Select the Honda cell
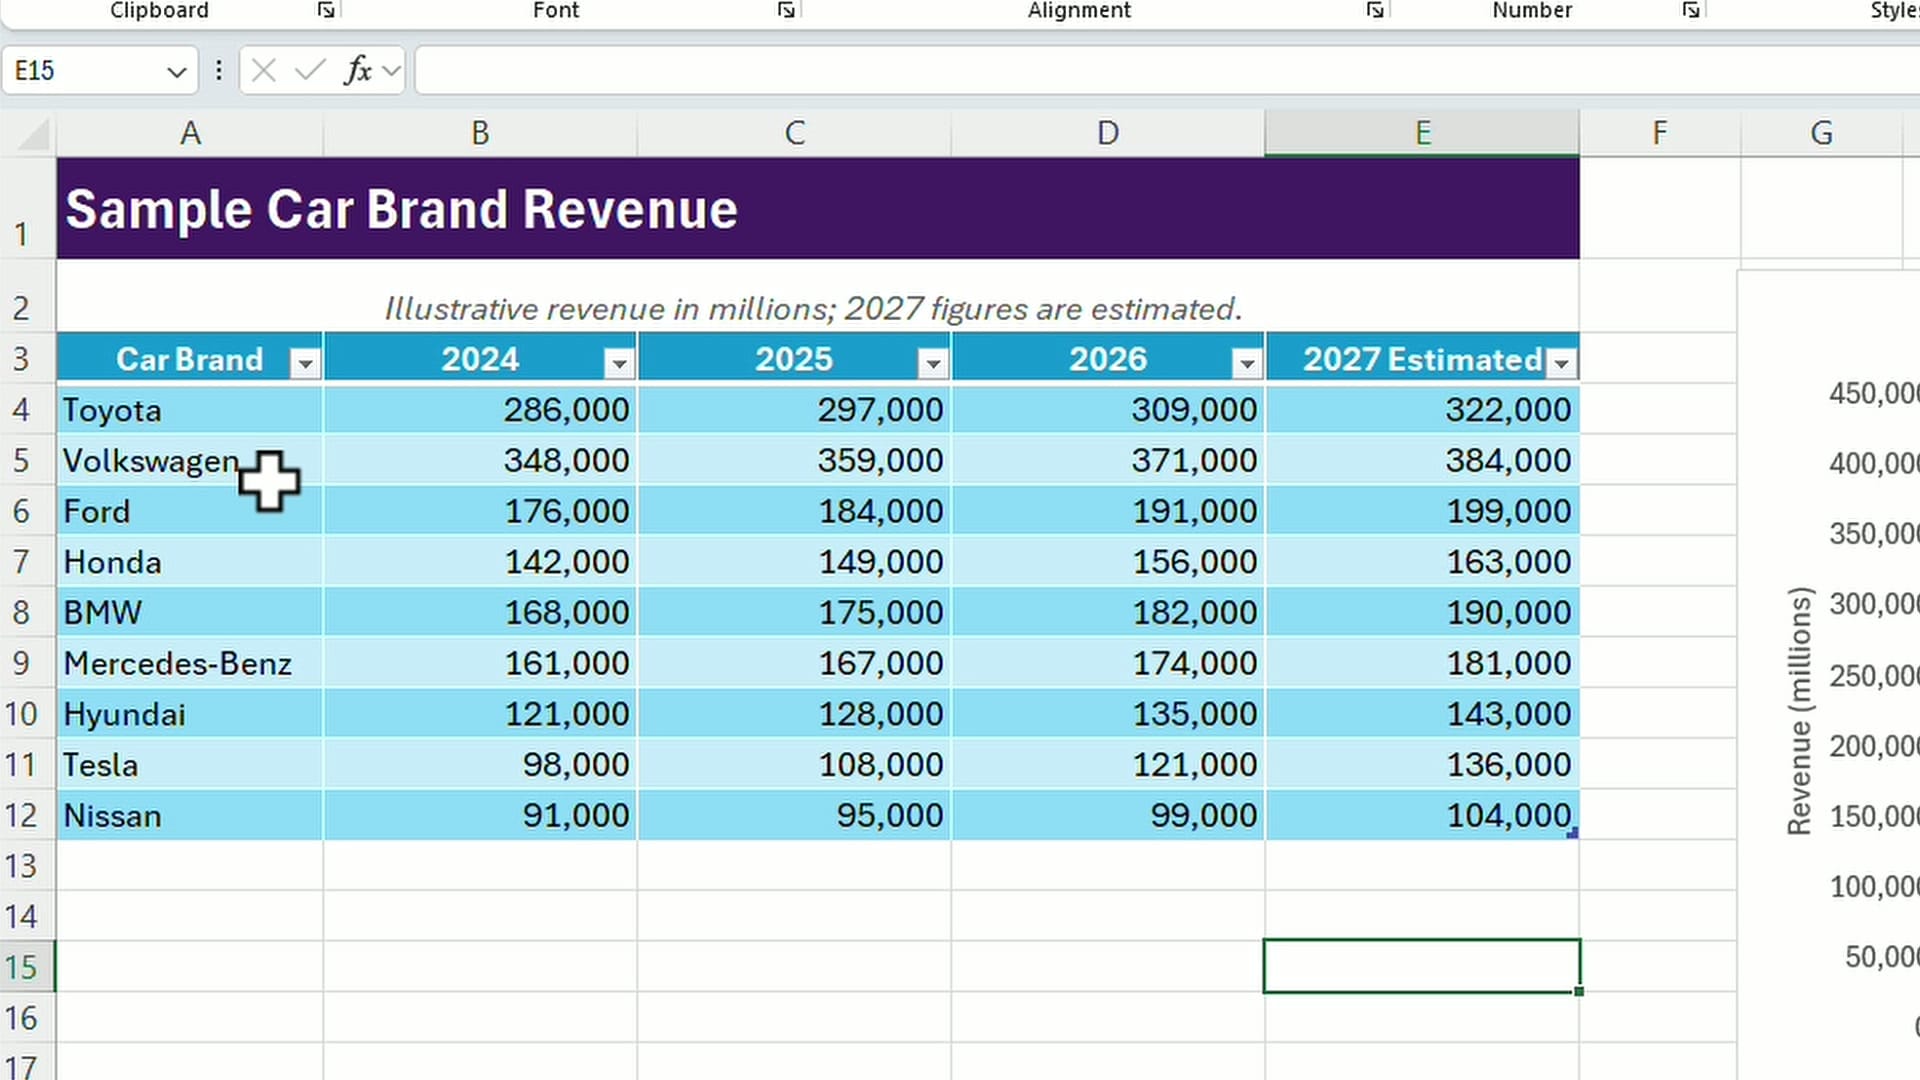The height and width of the screenshot is (1080, 1920). point(190,562)
